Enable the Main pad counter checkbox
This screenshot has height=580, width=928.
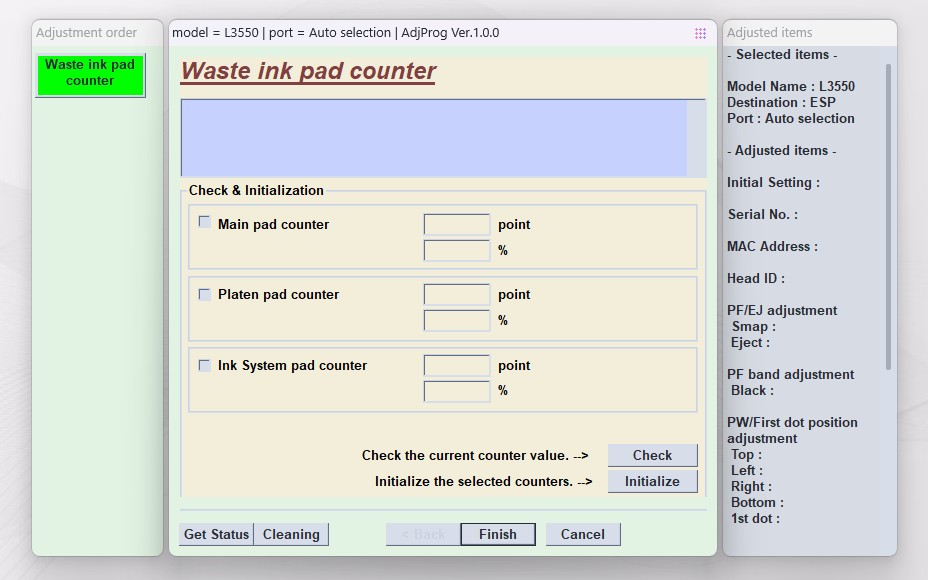pos(205,223)
